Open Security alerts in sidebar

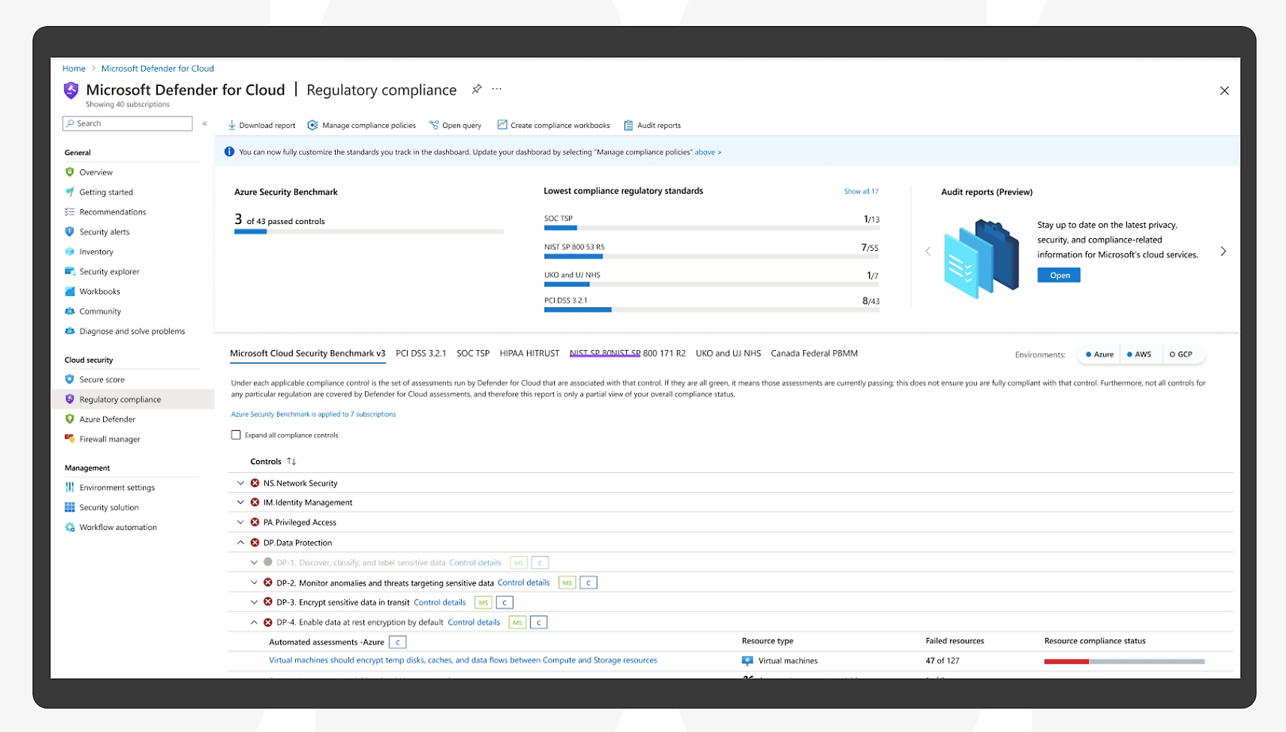(104, 232)
